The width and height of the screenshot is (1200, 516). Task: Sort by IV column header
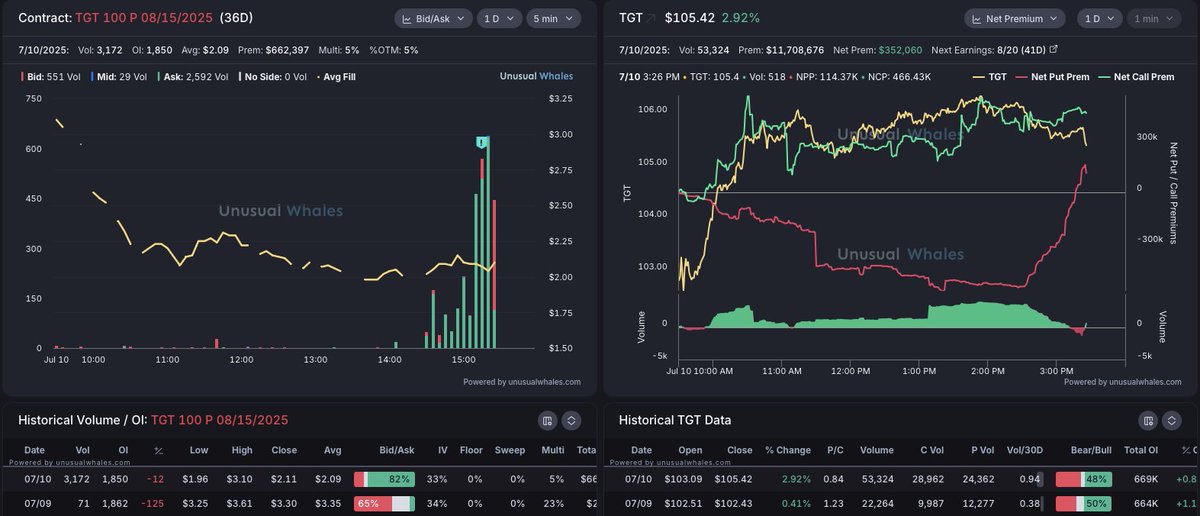pyautogui.click(x=442, y=451)
